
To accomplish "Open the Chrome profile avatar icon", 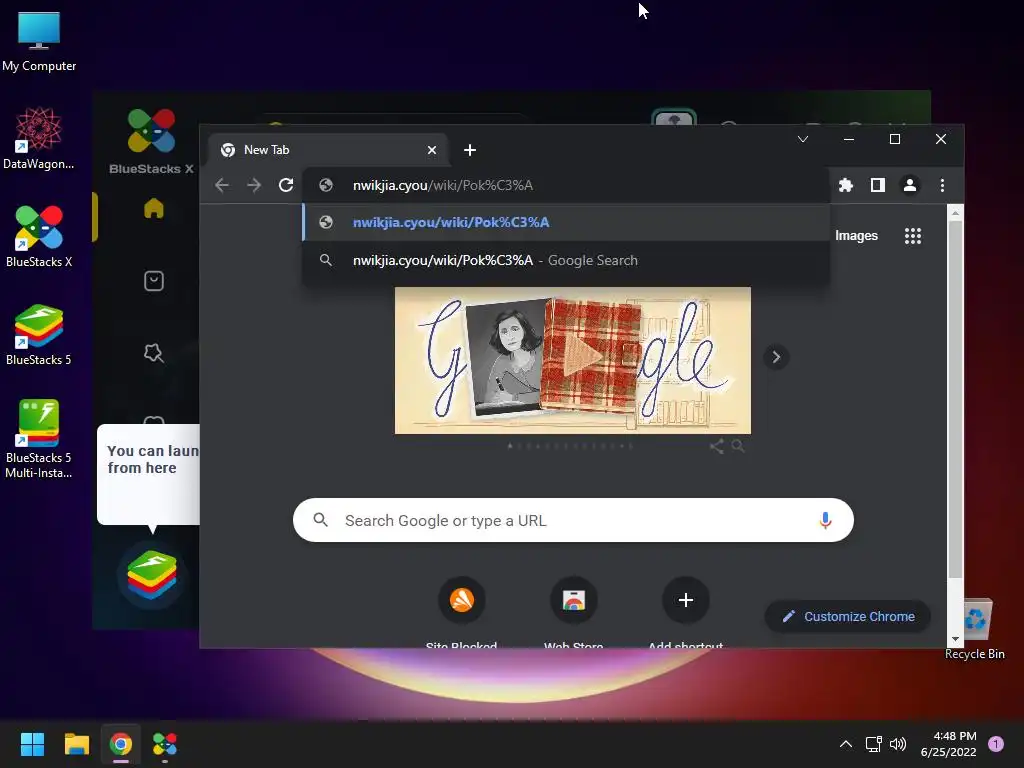I will pos(910,185).
